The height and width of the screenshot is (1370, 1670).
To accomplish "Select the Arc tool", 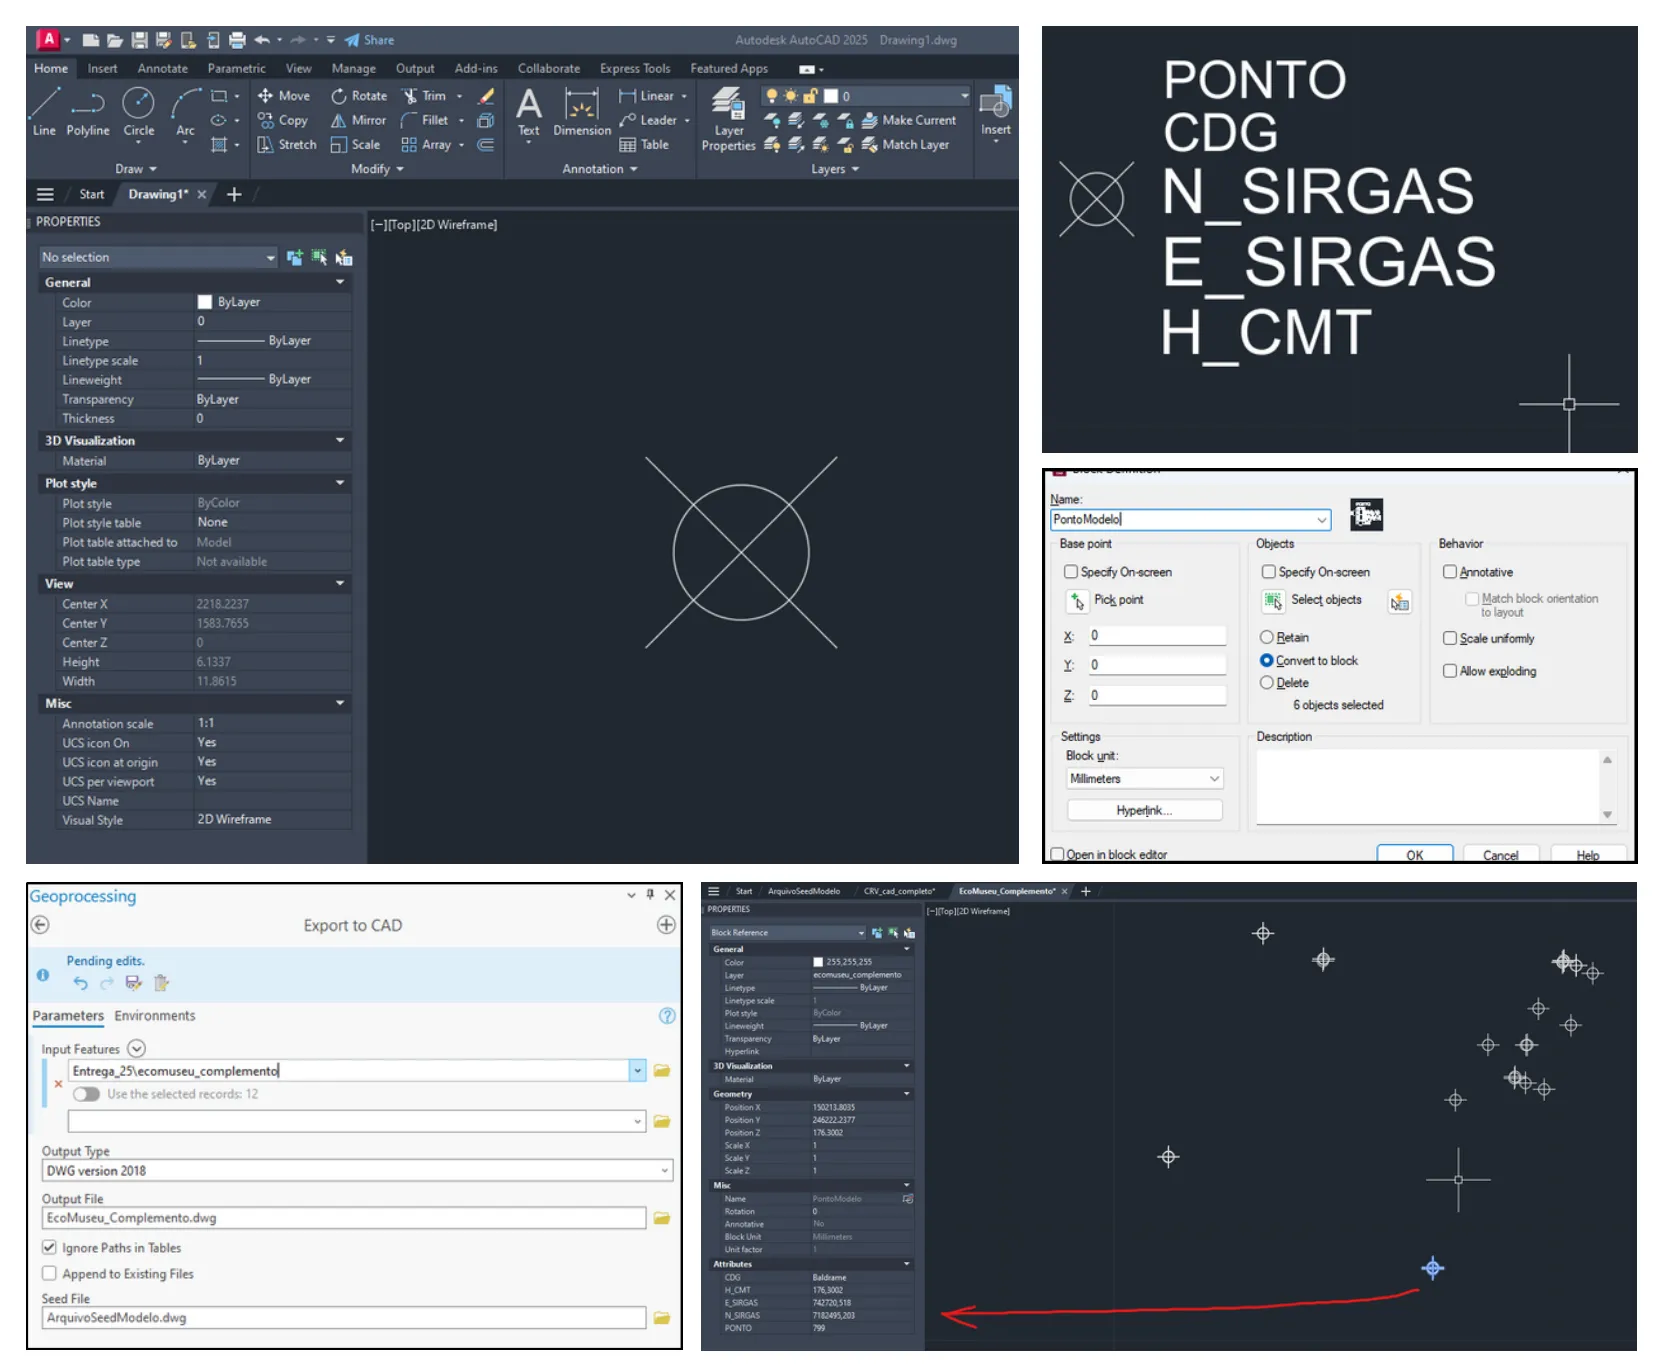I will (185, 111).
